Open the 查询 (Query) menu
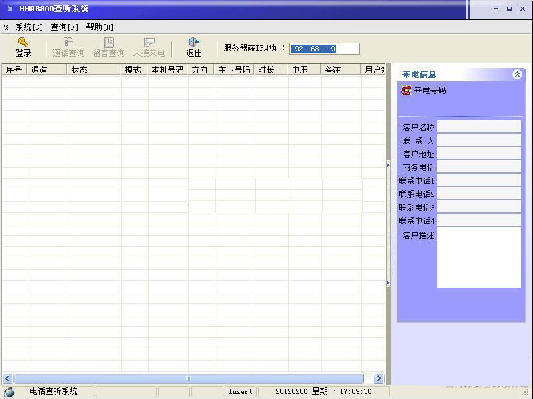 pyautogui.click(x=64, y=27)
